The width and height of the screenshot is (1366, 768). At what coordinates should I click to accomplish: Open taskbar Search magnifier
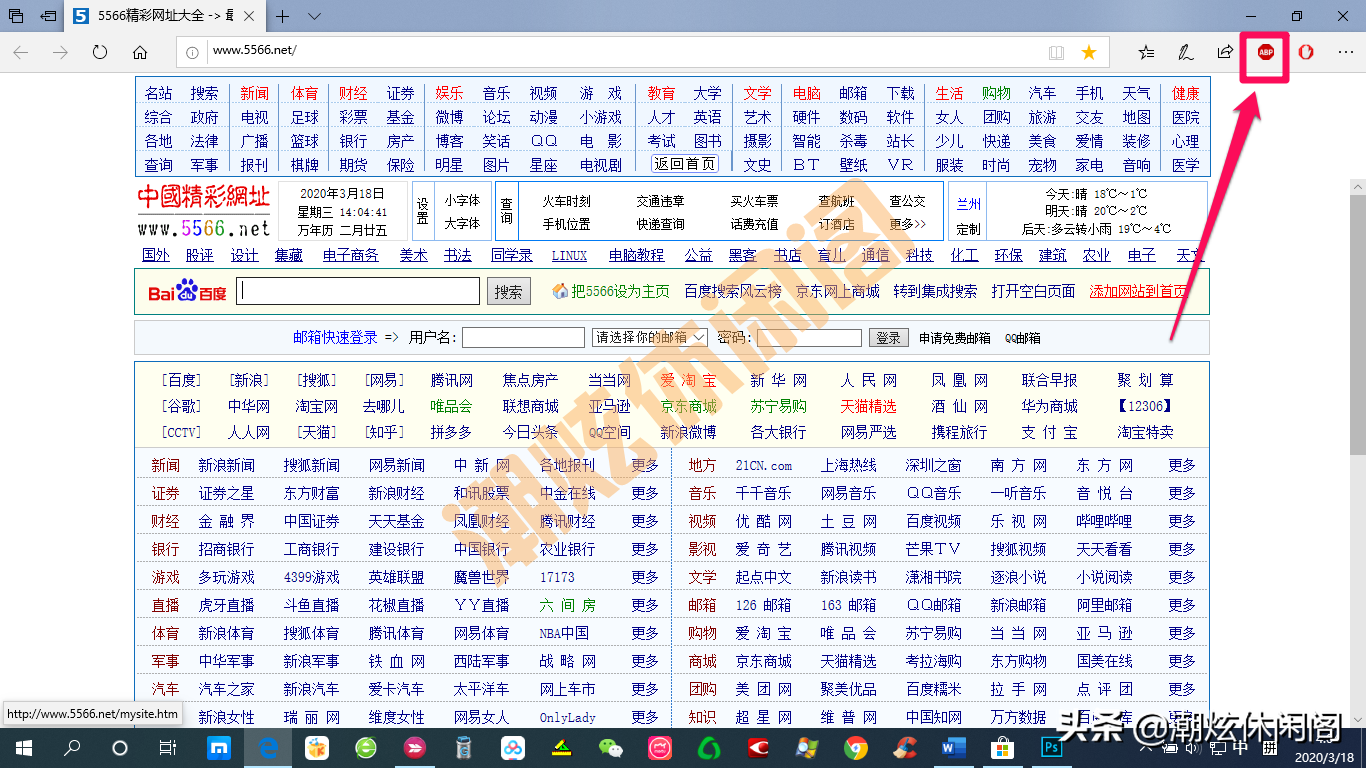click(x=72, y=748)
